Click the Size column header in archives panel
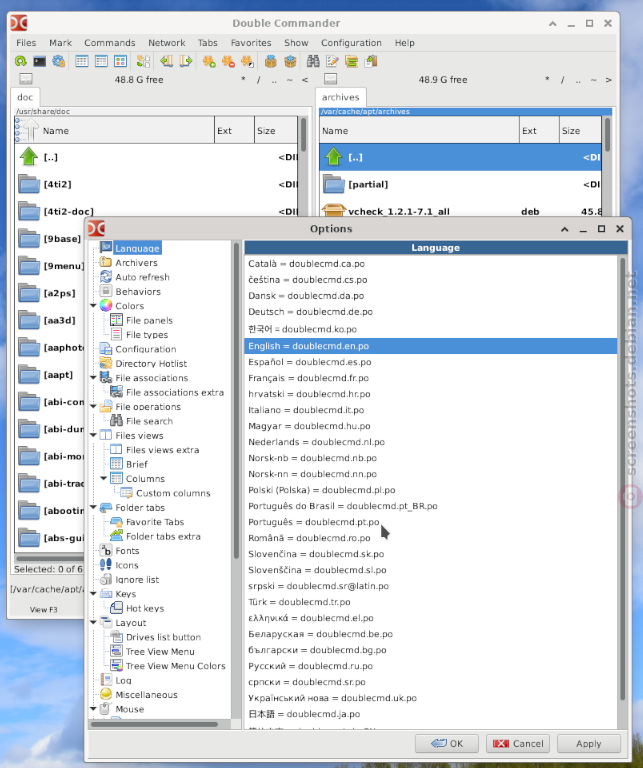This screenshot has width=643, height=768. point(580,131)
